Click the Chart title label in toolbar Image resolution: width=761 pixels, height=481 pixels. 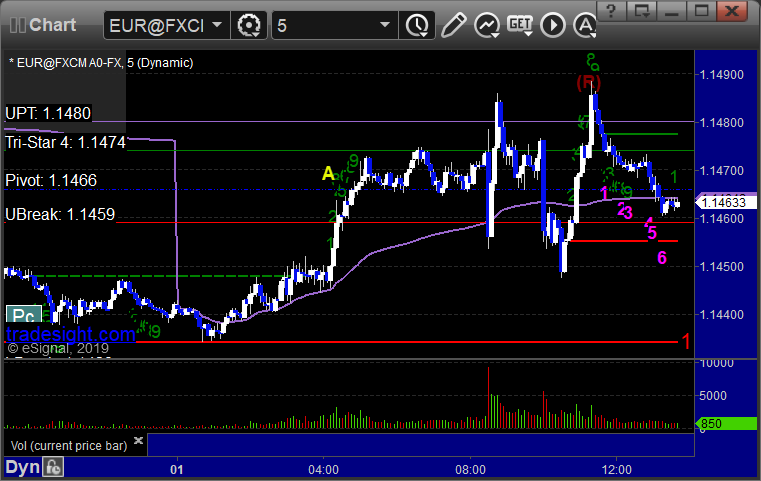click(x=53, y=25)
